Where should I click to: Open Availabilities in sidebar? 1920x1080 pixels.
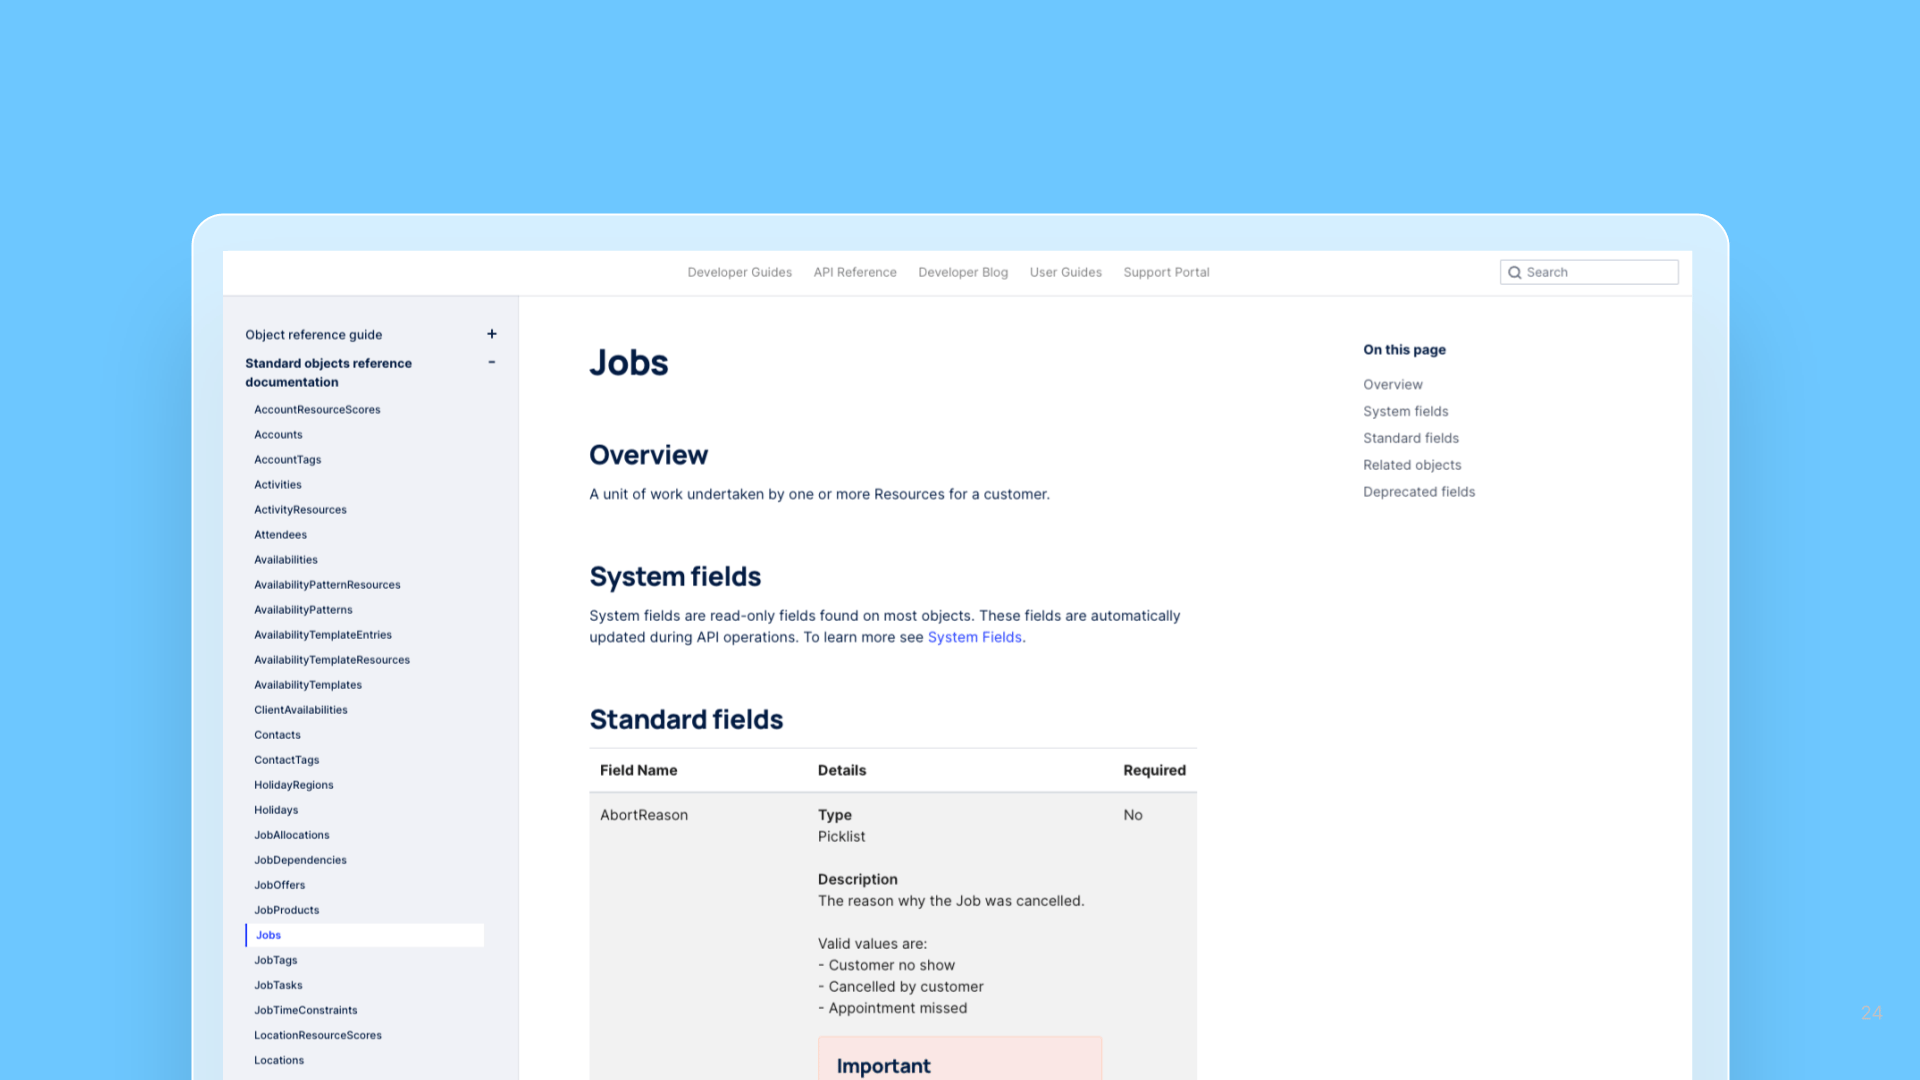(x=285, y=560)
